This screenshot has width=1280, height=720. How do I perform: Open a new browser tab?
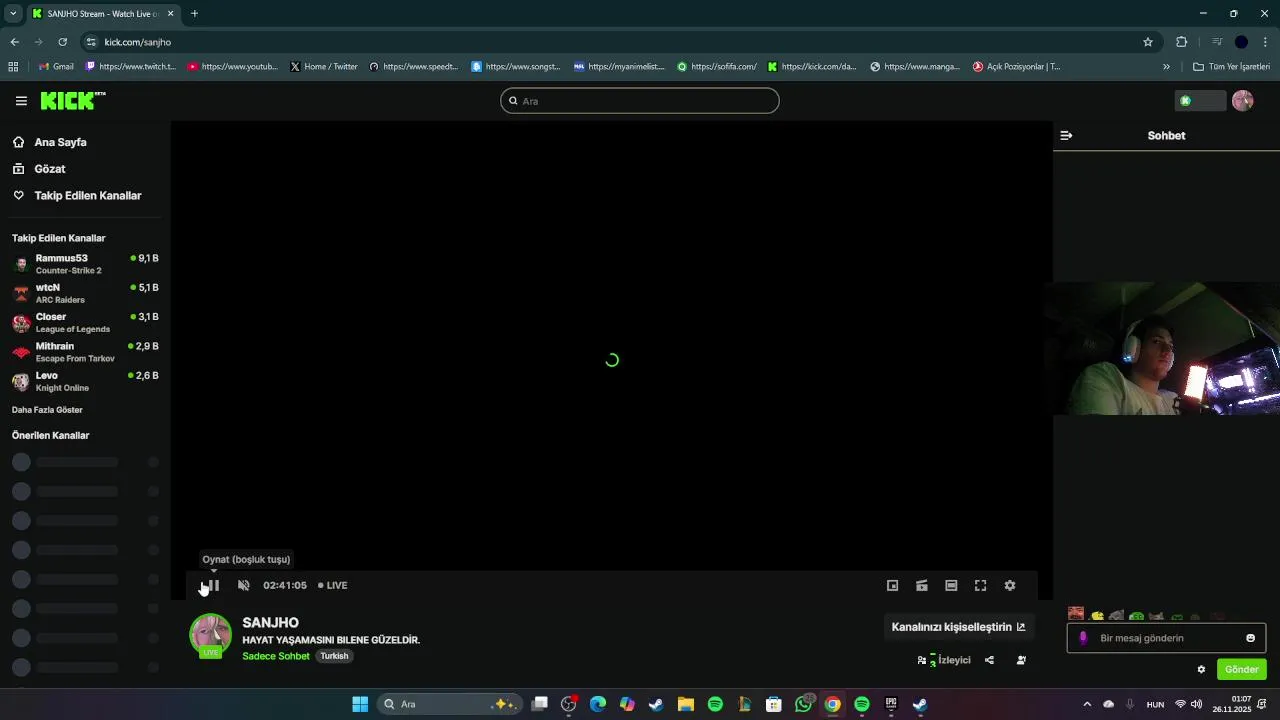point(194,13)
